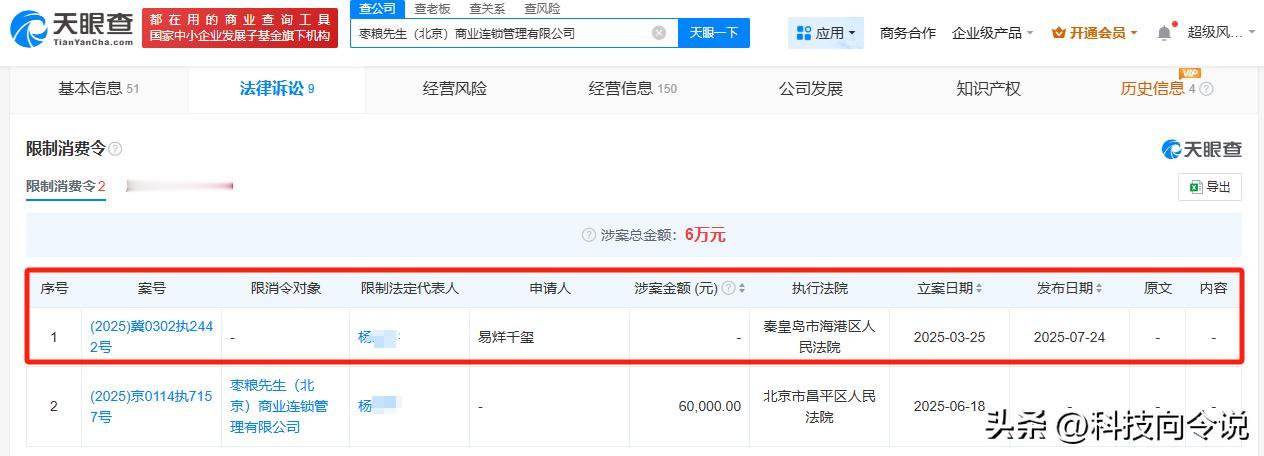The width and height of the screenshot is (1264, 456).
Task: Click the 案号 column header
Action: point(152,288)
